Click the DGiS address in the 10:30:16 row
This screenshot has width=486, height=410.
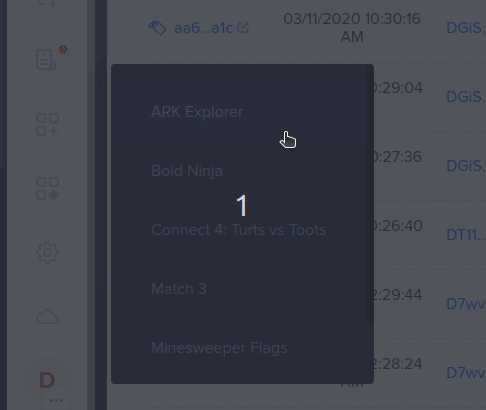[x=466, y=28]
